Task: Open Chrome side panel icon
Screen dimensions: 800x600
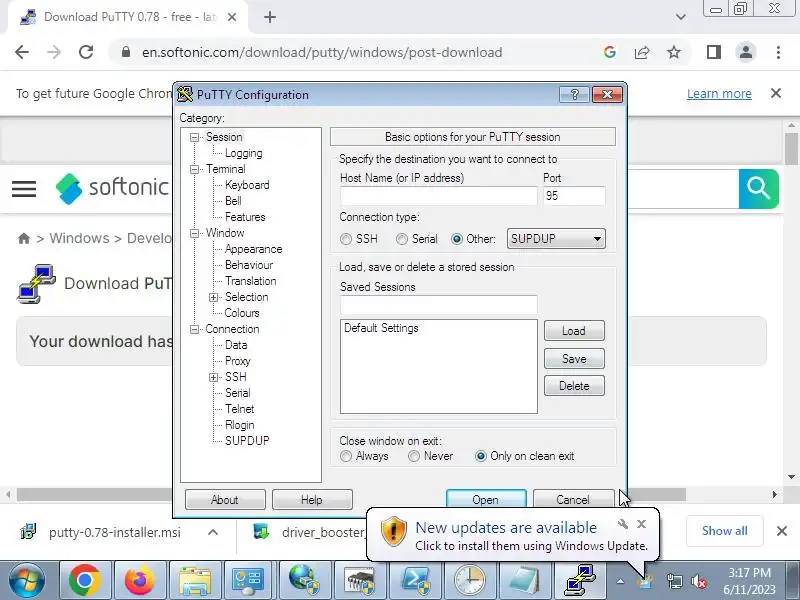Action: click(714, 52)
